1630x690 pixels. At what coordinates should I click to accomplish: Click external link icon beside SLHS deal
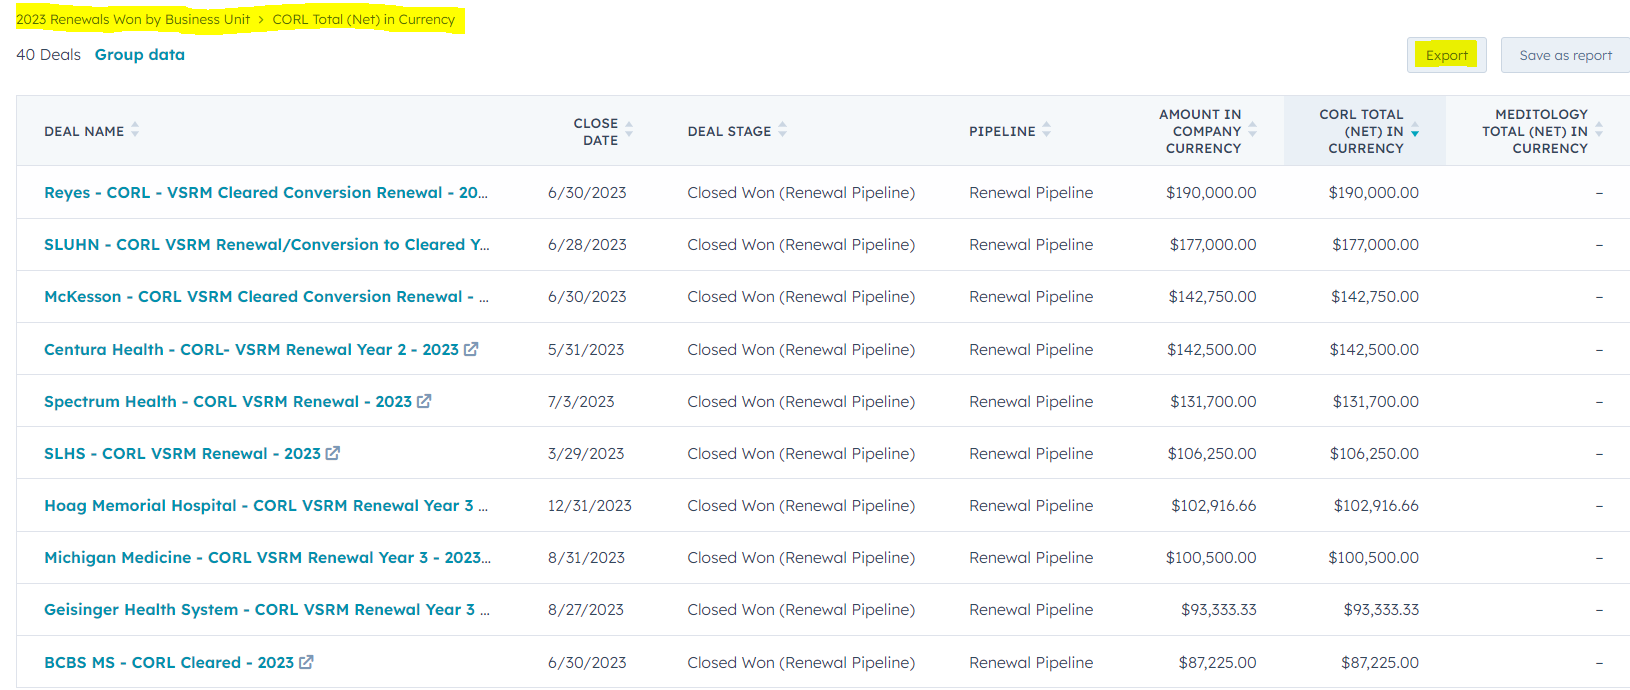pyautogui.click(x=333, y=453)
